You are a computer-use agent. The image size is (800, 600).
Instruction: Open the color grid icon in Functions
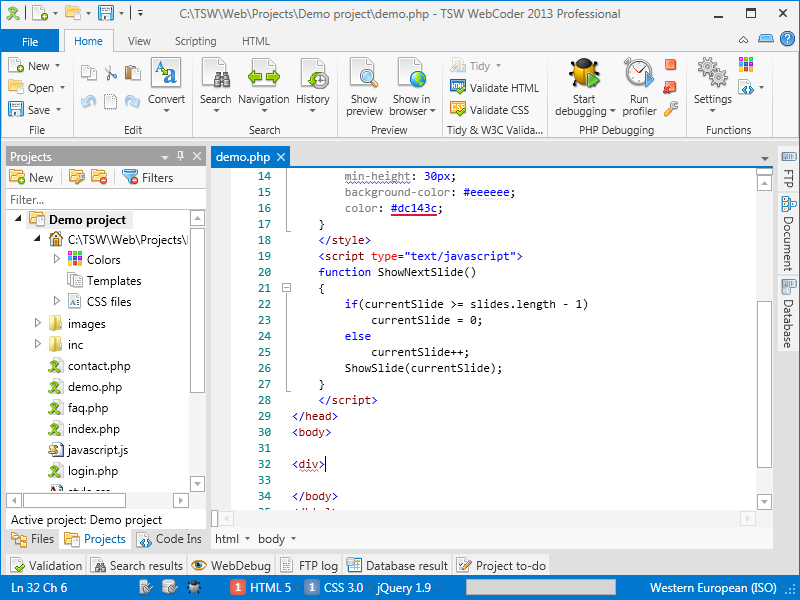[746, 65]
